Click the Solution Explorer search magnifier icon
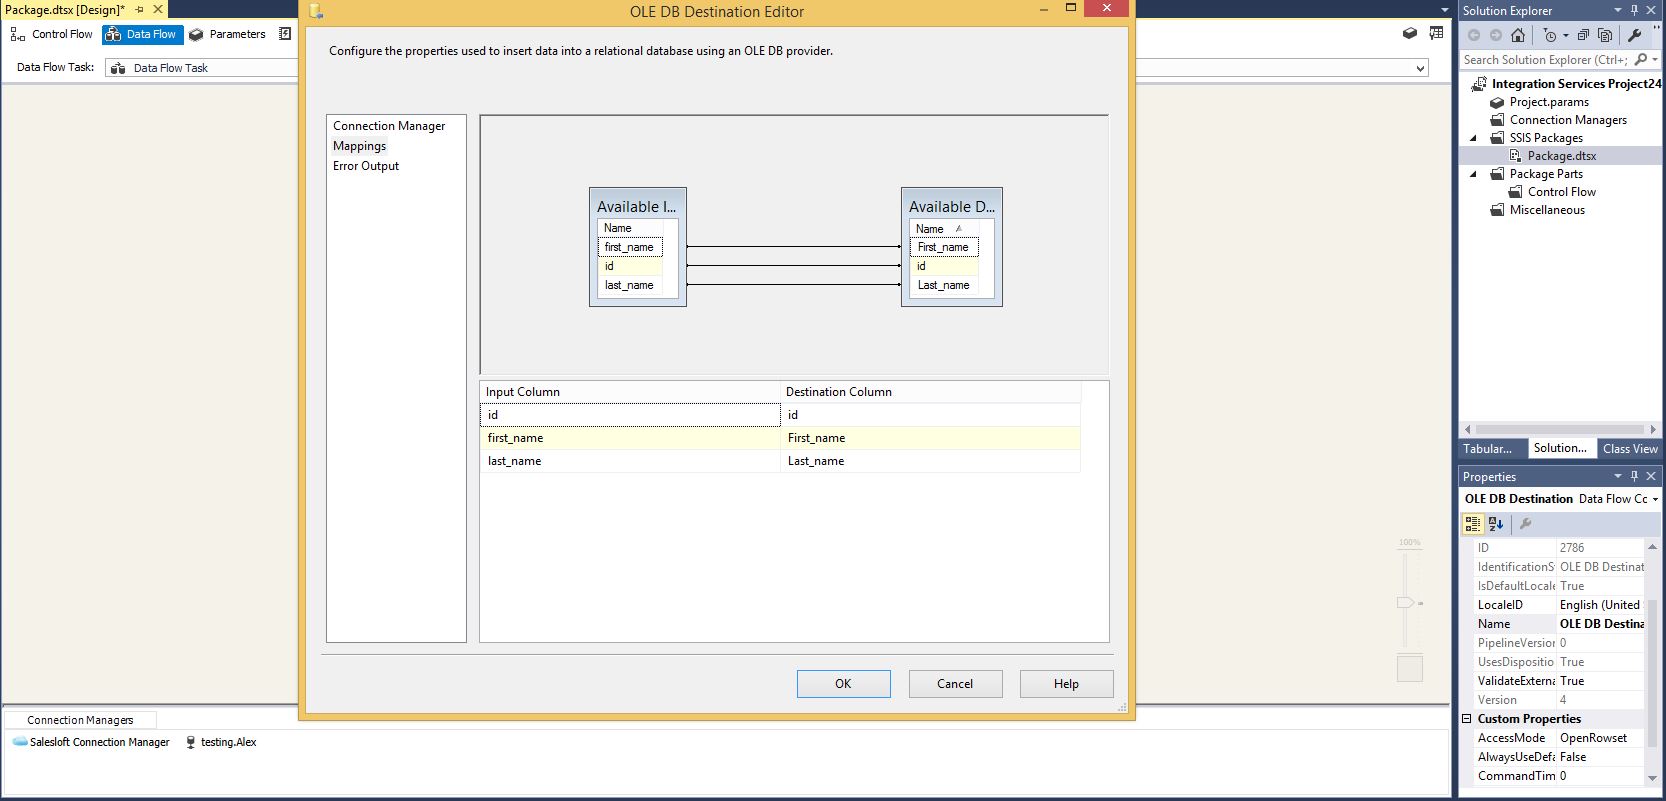 pos(1640,60)
